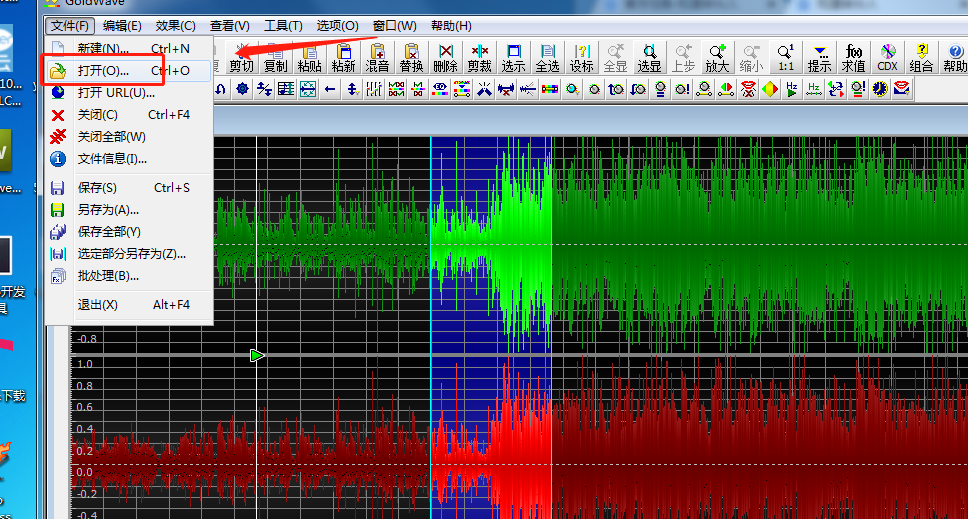
Task: Click the 混音 (mix) toolbar button
Action: pos(377,57)
